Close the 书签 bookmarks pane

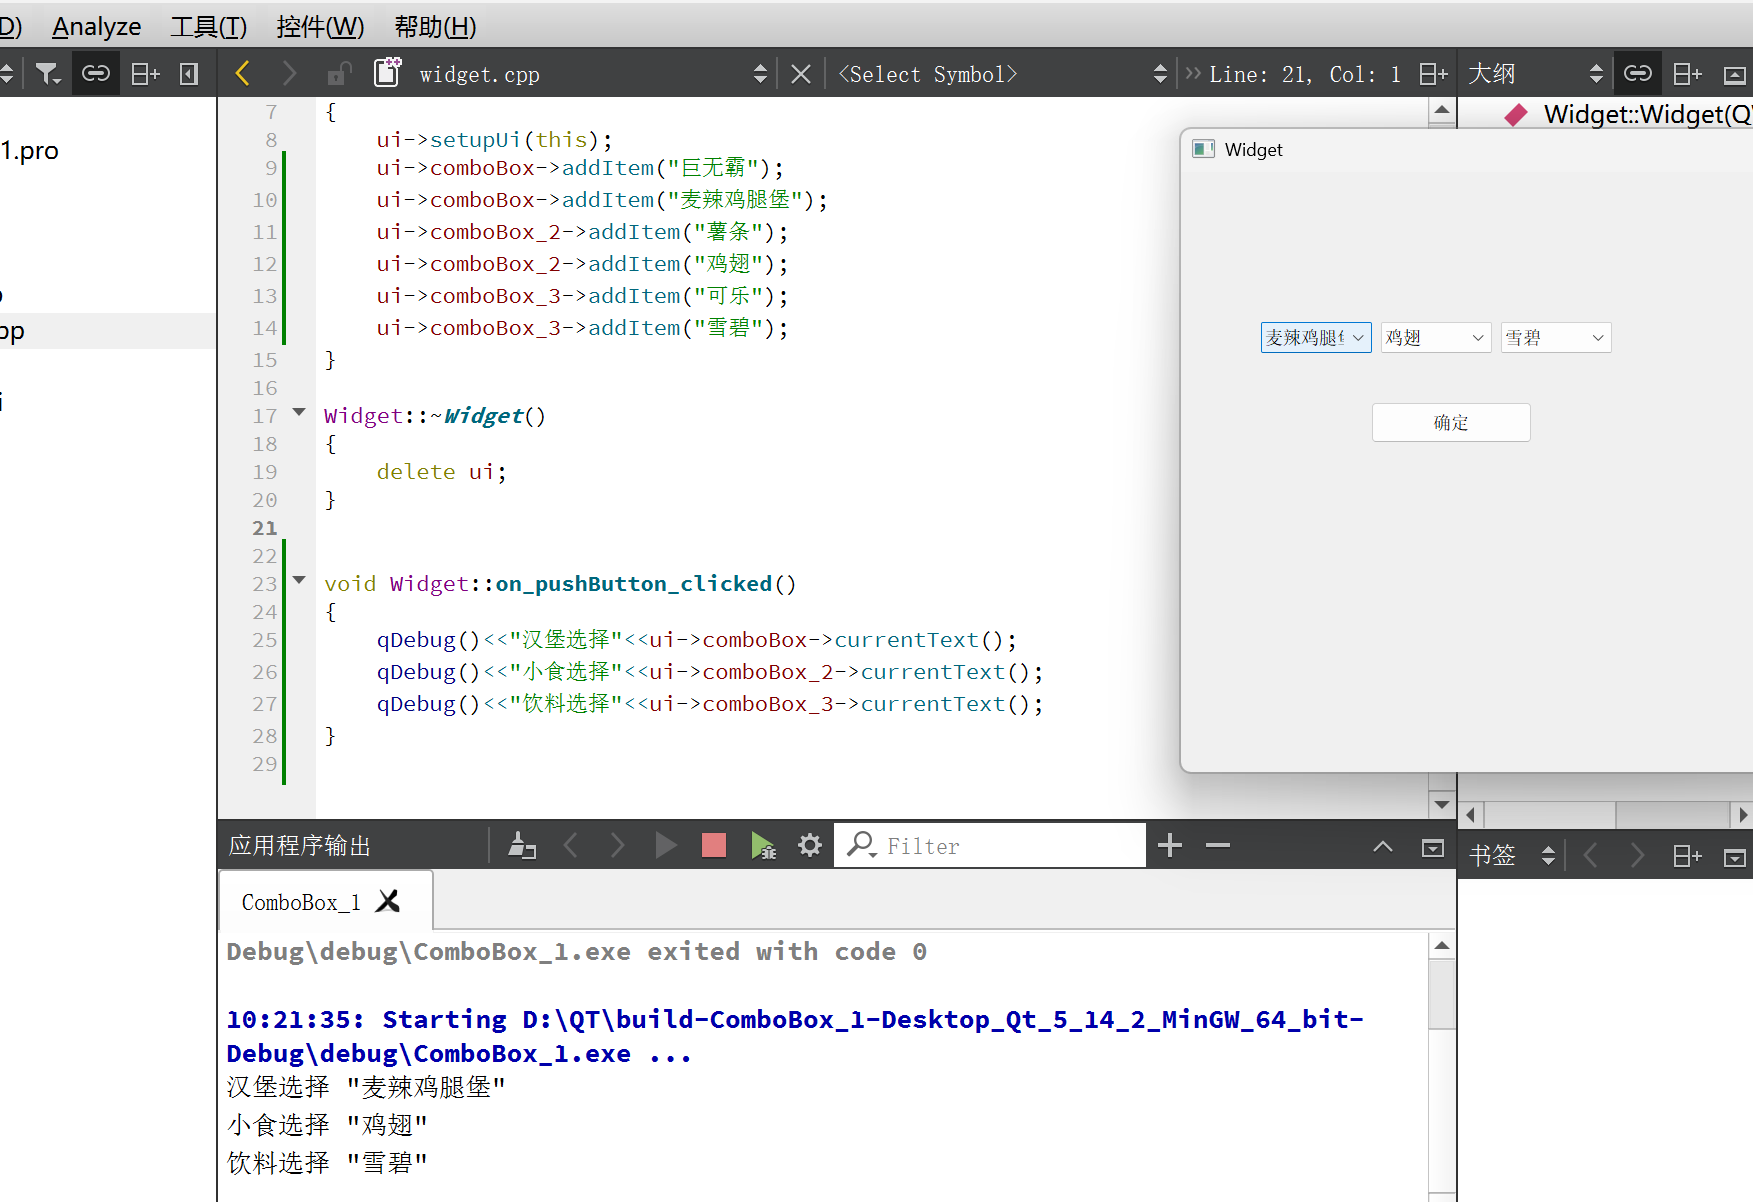tap(1735, 857)
